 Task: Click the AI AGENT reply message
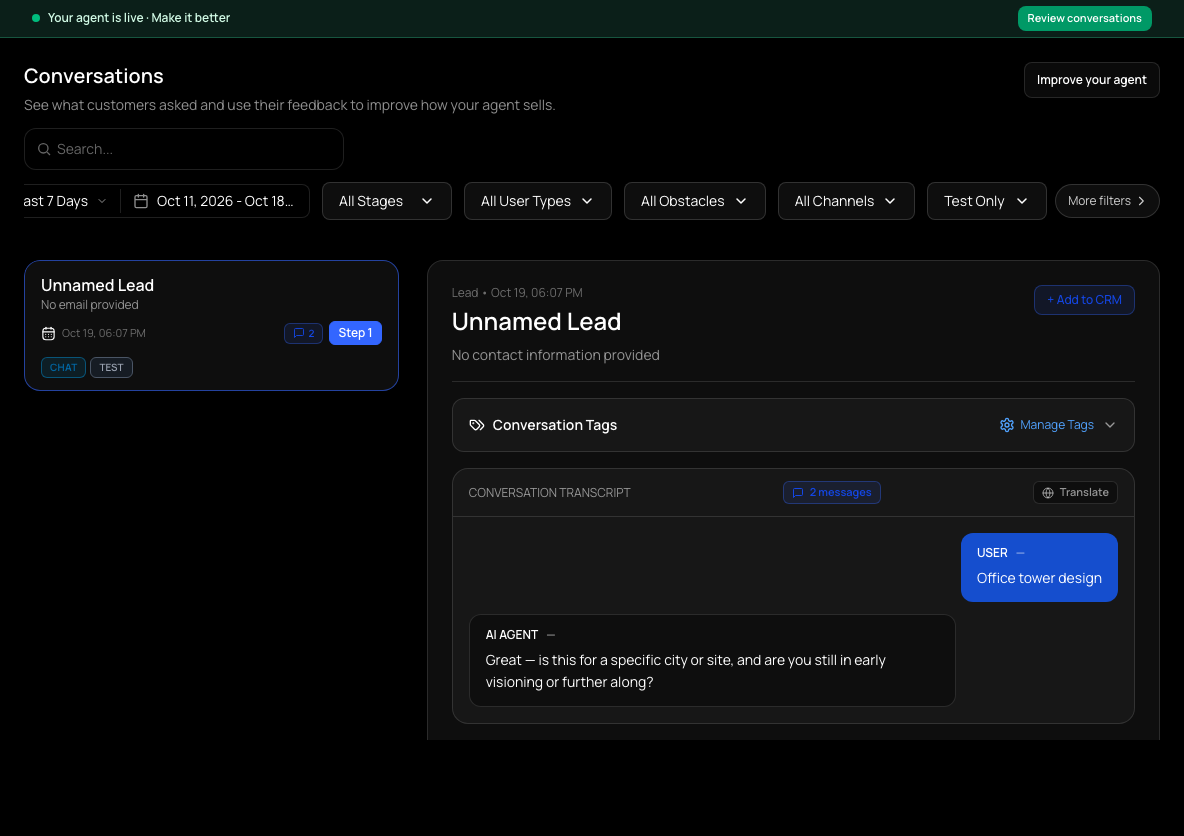[x=712, y=661]
